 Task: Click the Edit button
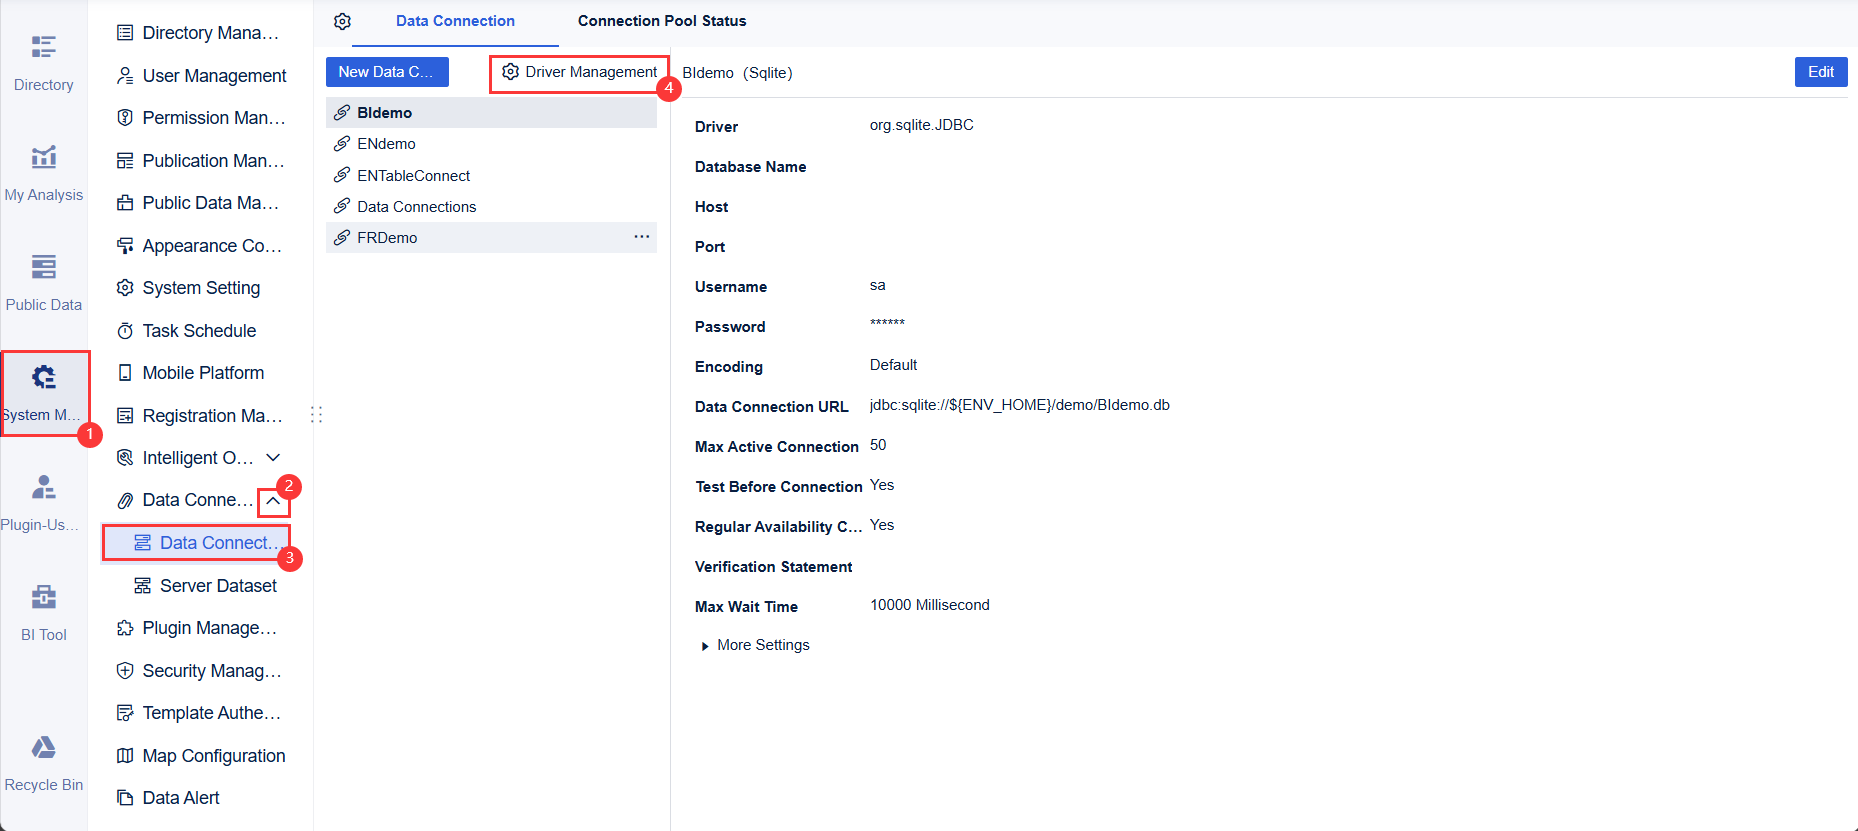pyautogui.click(x=1821, y=72)
